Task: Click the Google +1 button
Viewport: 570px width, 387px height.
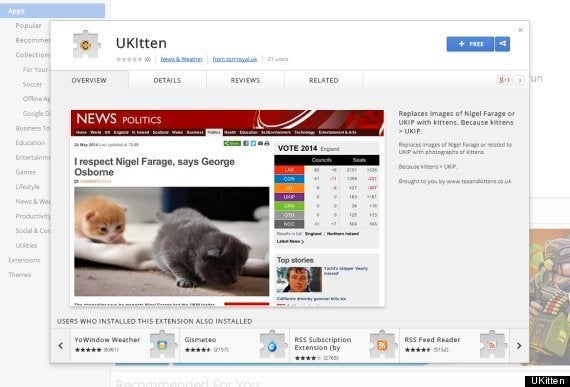Action: (x=505, y=80)
